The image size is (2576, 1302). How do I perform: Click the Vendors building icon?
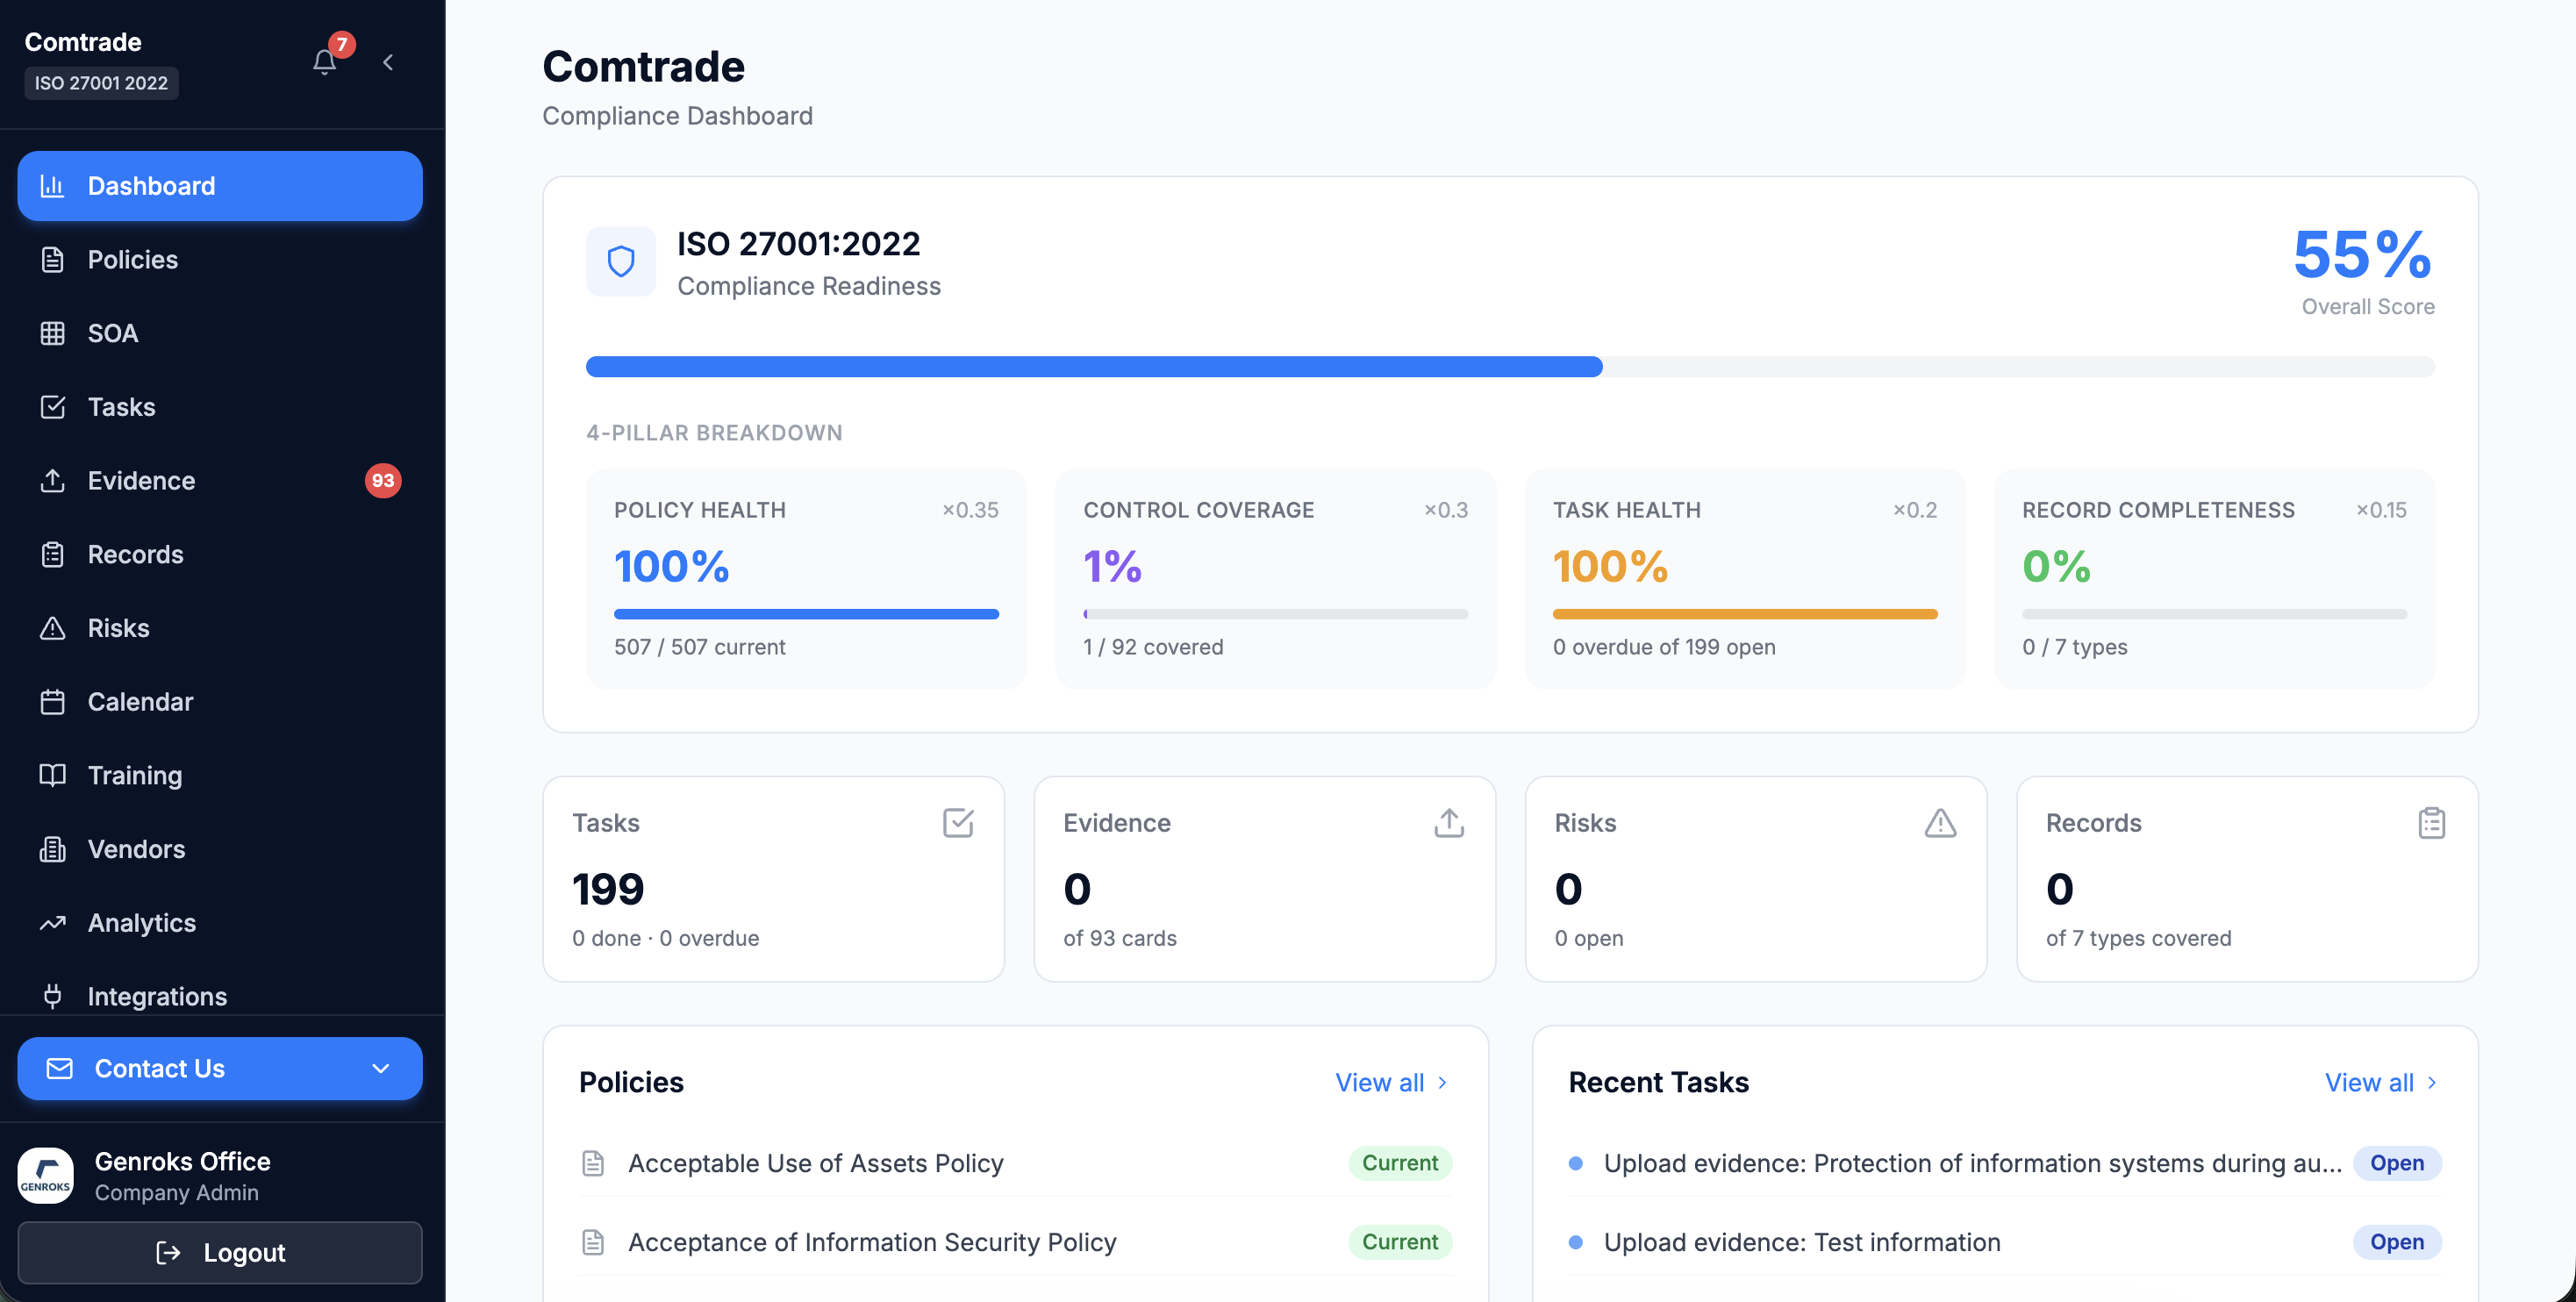pyautogui.click(x=52, y=849)
